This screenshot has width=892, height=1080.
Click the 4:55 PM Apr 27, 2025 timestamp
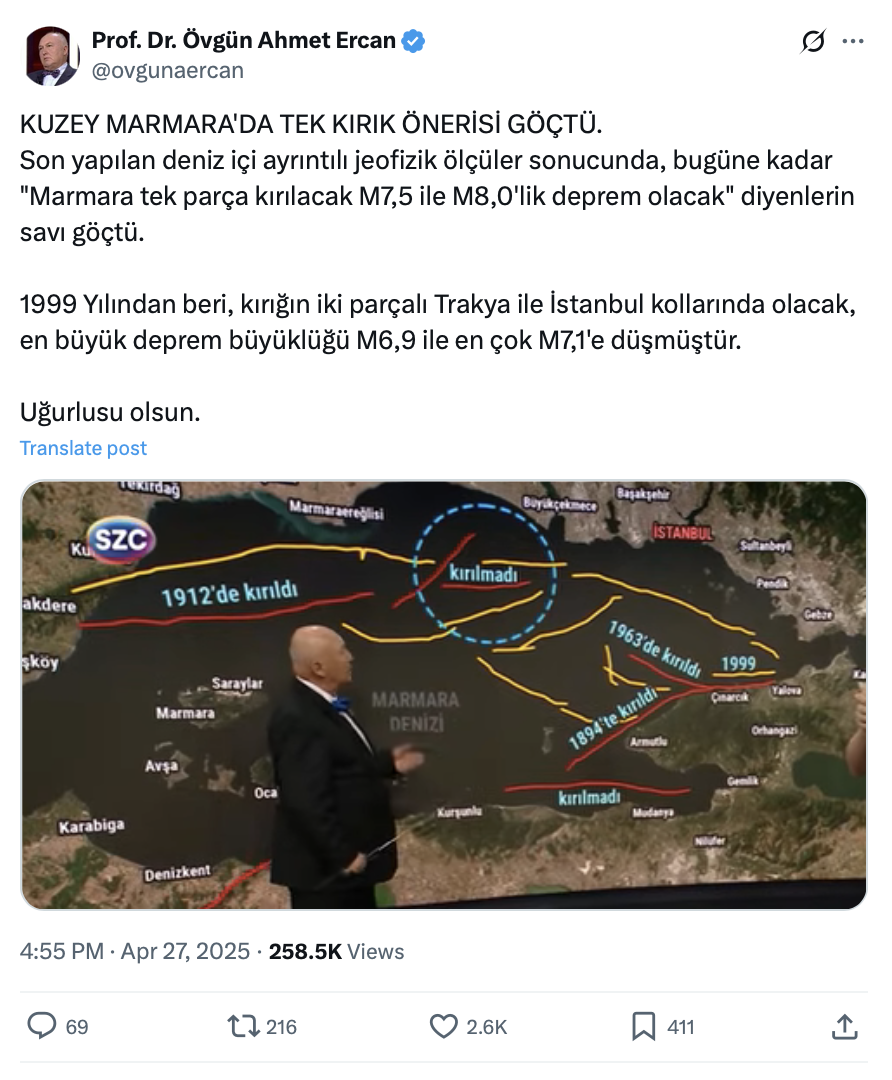tap(135, 951)
